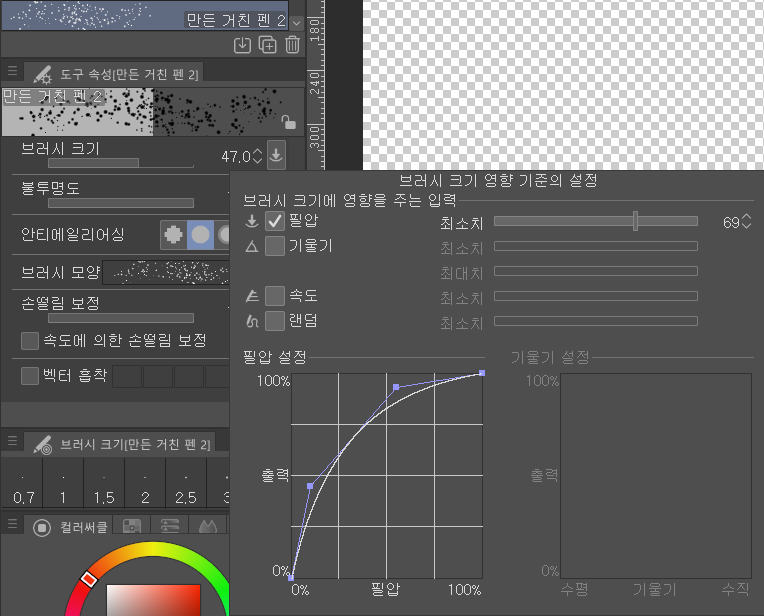Click the brush stroke preview thumbnail

click(152, 112)
